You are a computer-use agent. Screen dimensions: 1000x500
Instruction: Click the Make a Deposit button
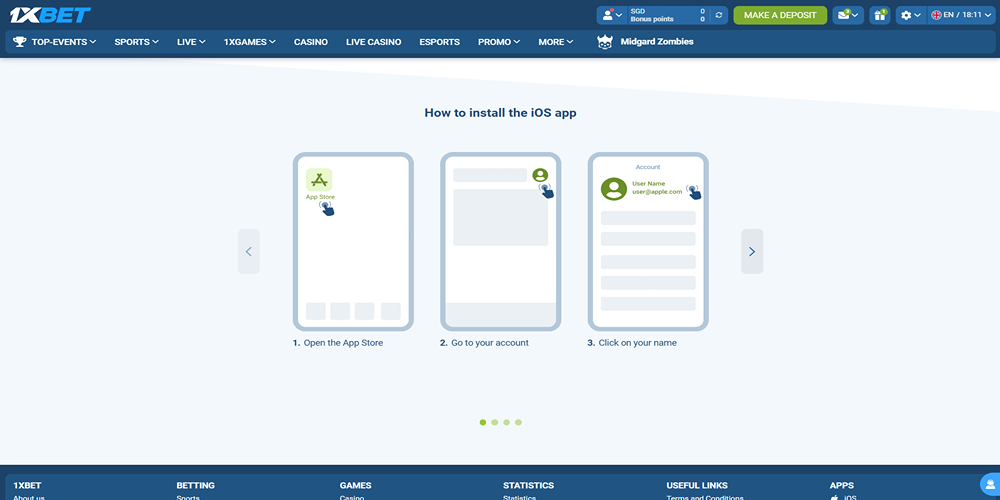[x=780, y=15]
